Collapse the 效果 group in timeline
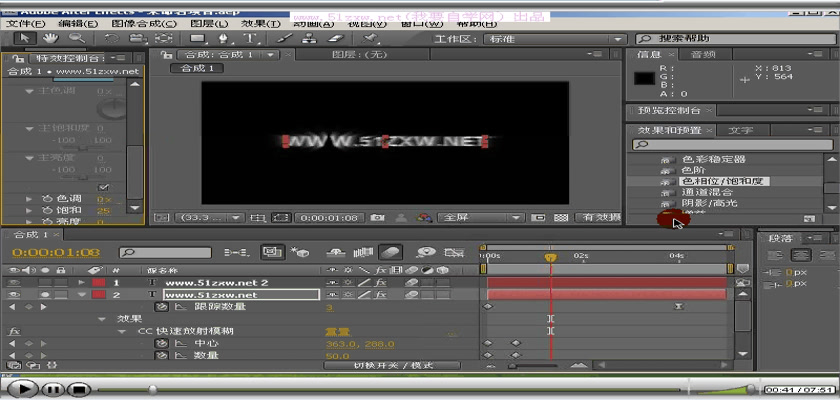This screenshot has height=400, width=840. (102, 319)
